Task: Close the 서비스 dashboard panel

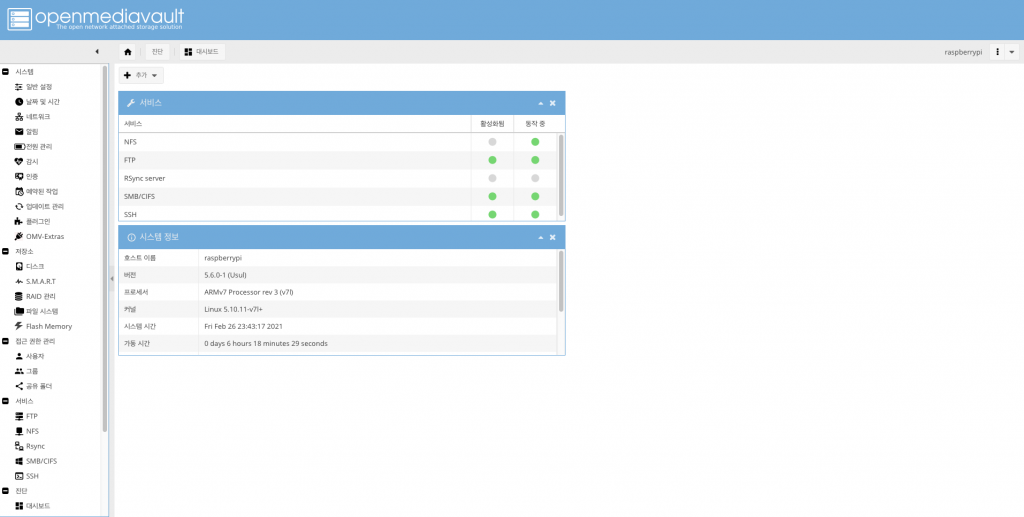Action: click(552, 103)
